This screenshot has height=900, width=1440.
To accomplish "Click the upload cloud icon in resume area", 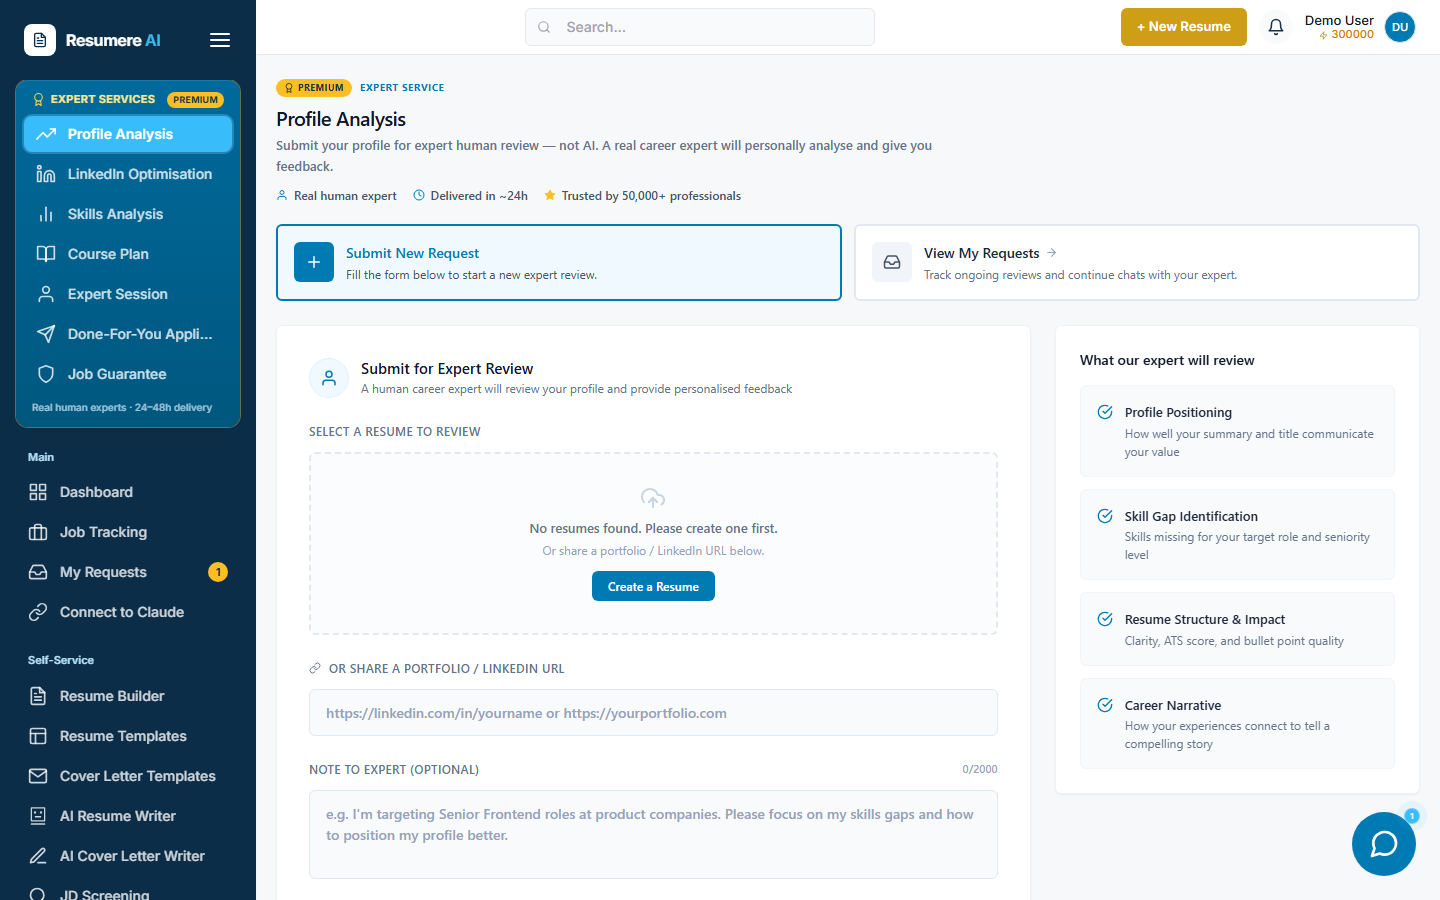I will click(x=653, y=498).
